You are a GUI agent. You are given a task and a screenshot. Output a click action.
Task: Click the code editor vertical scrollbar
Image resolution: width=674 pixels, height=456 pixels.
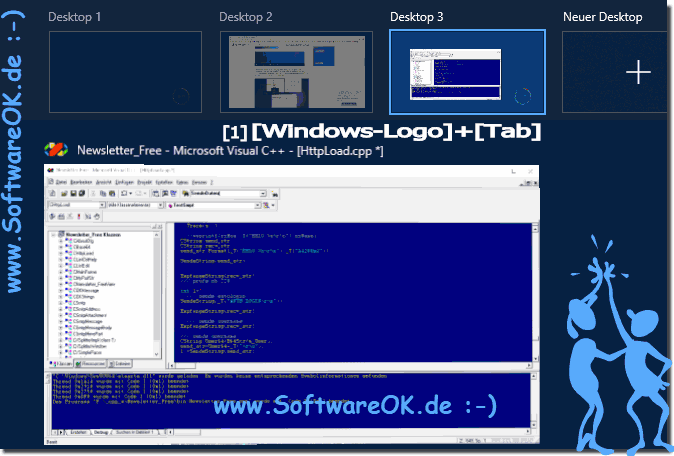click(535, 292)
